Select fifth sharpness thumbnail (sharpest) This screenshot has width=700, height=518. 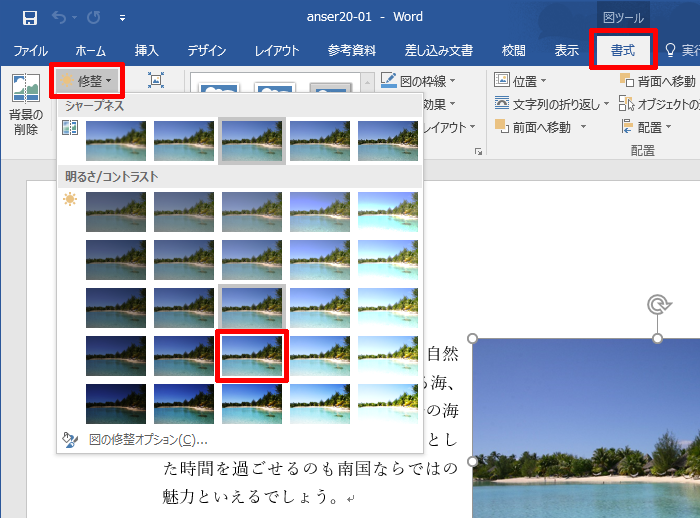pos(388,141)
